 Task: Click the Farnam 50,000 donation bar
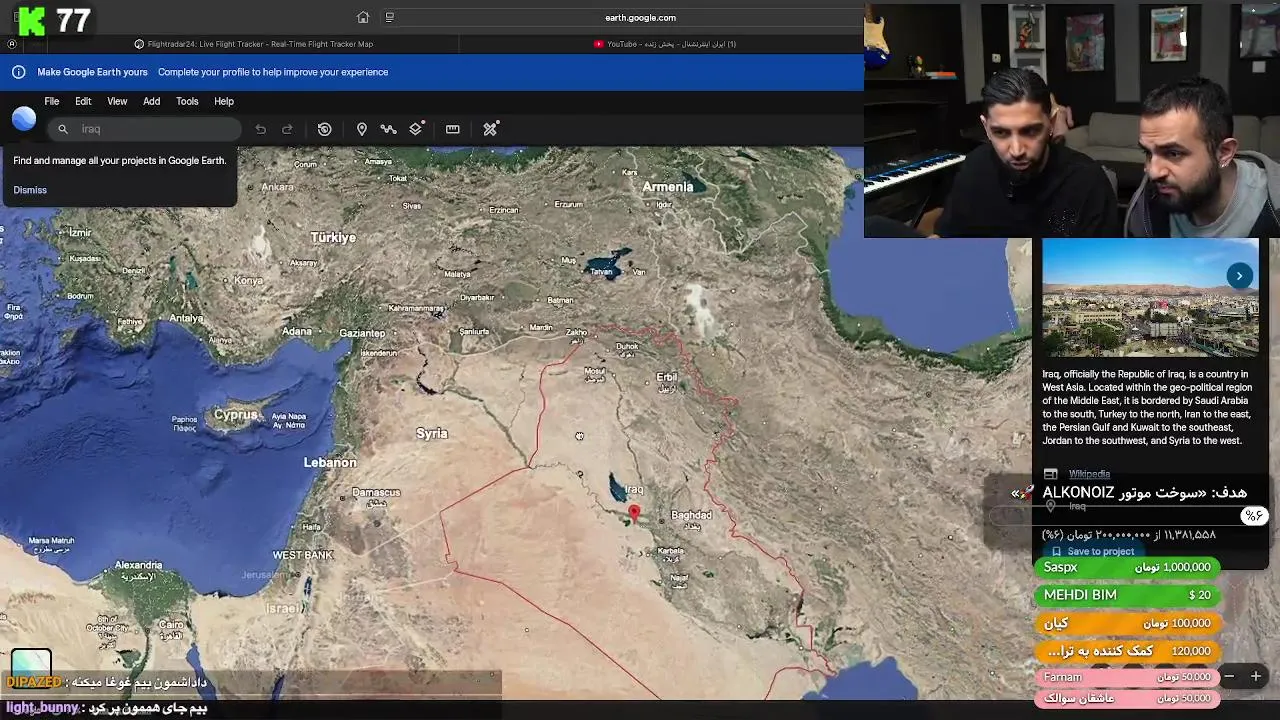click(1127, 677)
